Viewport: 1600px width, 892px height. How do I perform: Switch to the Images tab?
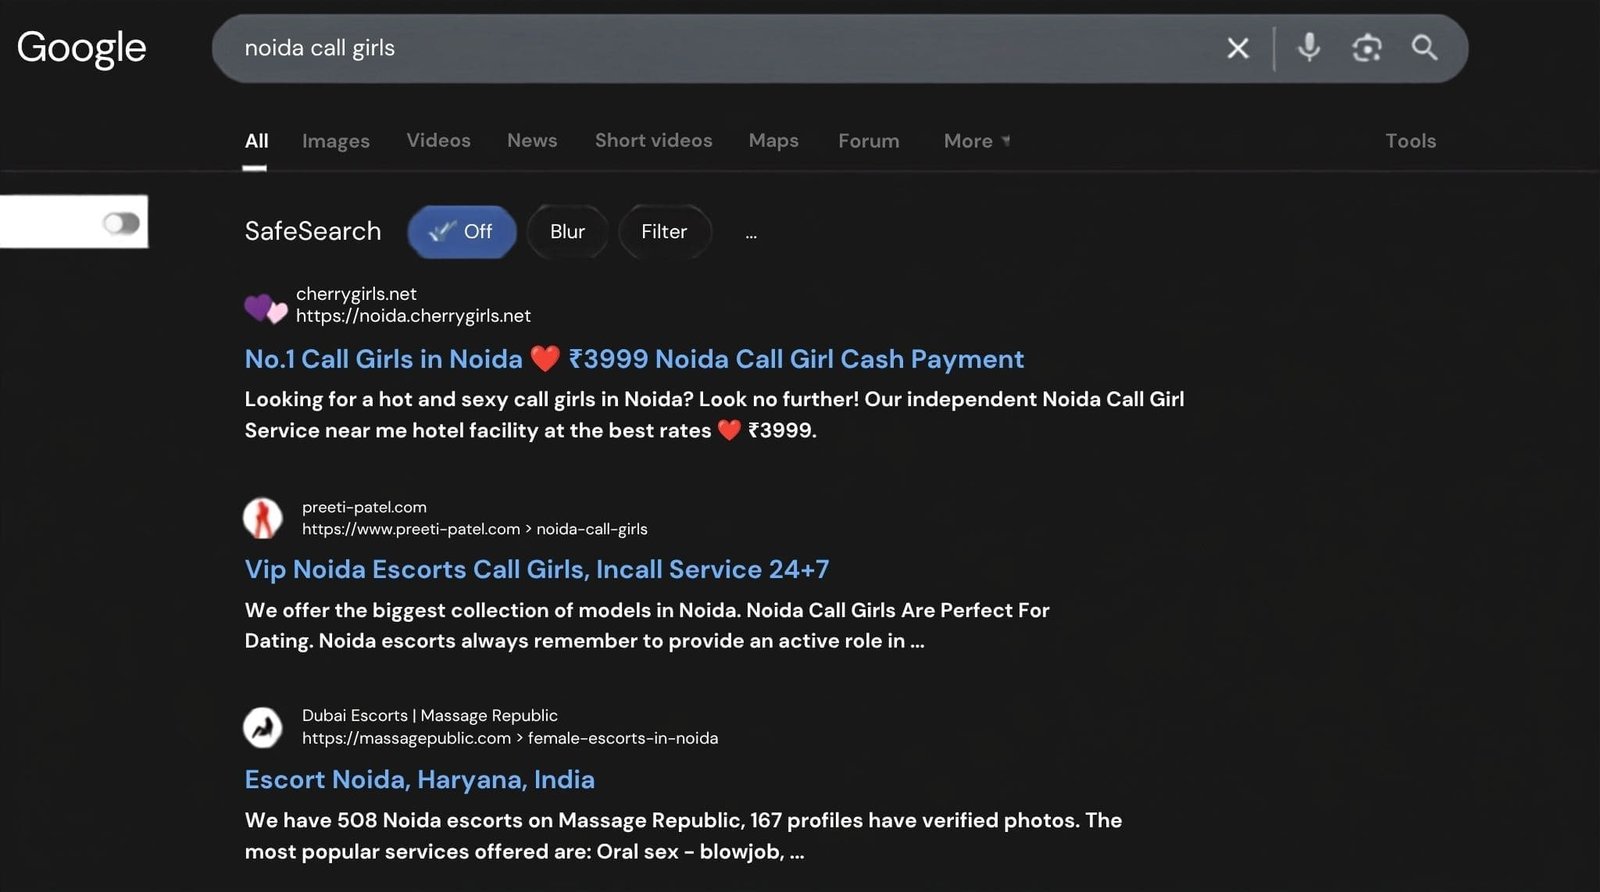pyautogui.click(x=336, y=141)
